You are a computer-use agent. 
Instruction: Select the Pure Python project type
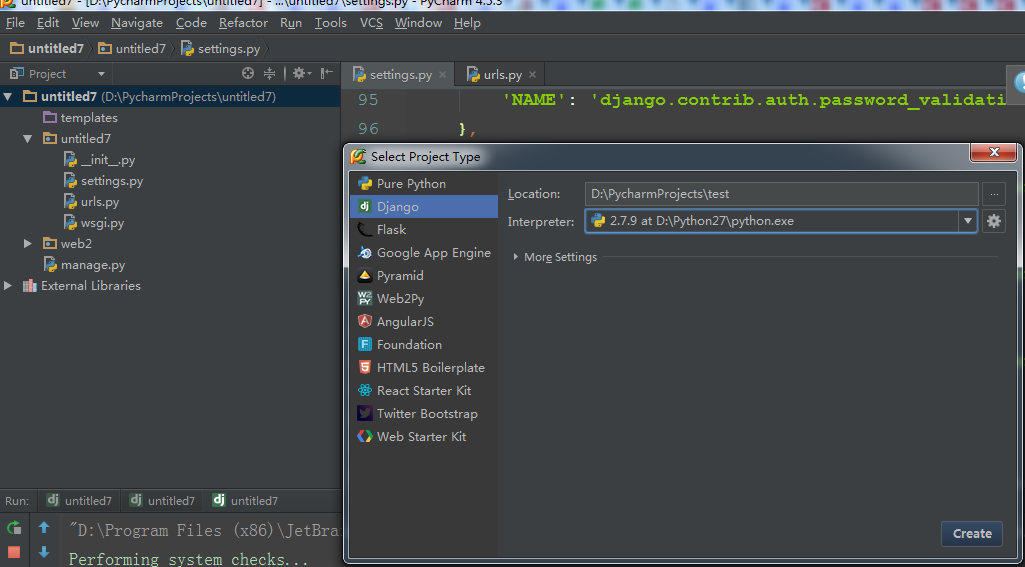click(x=424, y=184)
